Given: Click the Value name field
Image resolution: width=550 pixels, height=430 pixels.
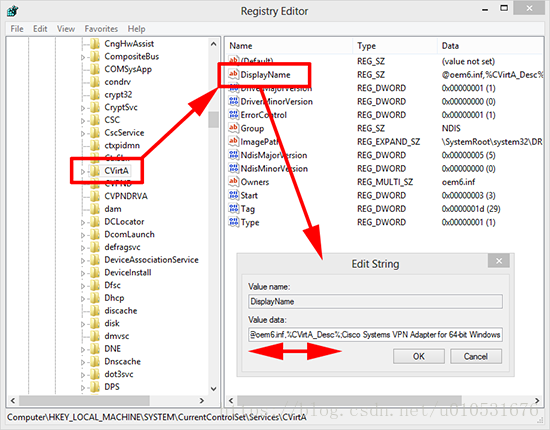Looking at the screenshot, I should 375,302.
